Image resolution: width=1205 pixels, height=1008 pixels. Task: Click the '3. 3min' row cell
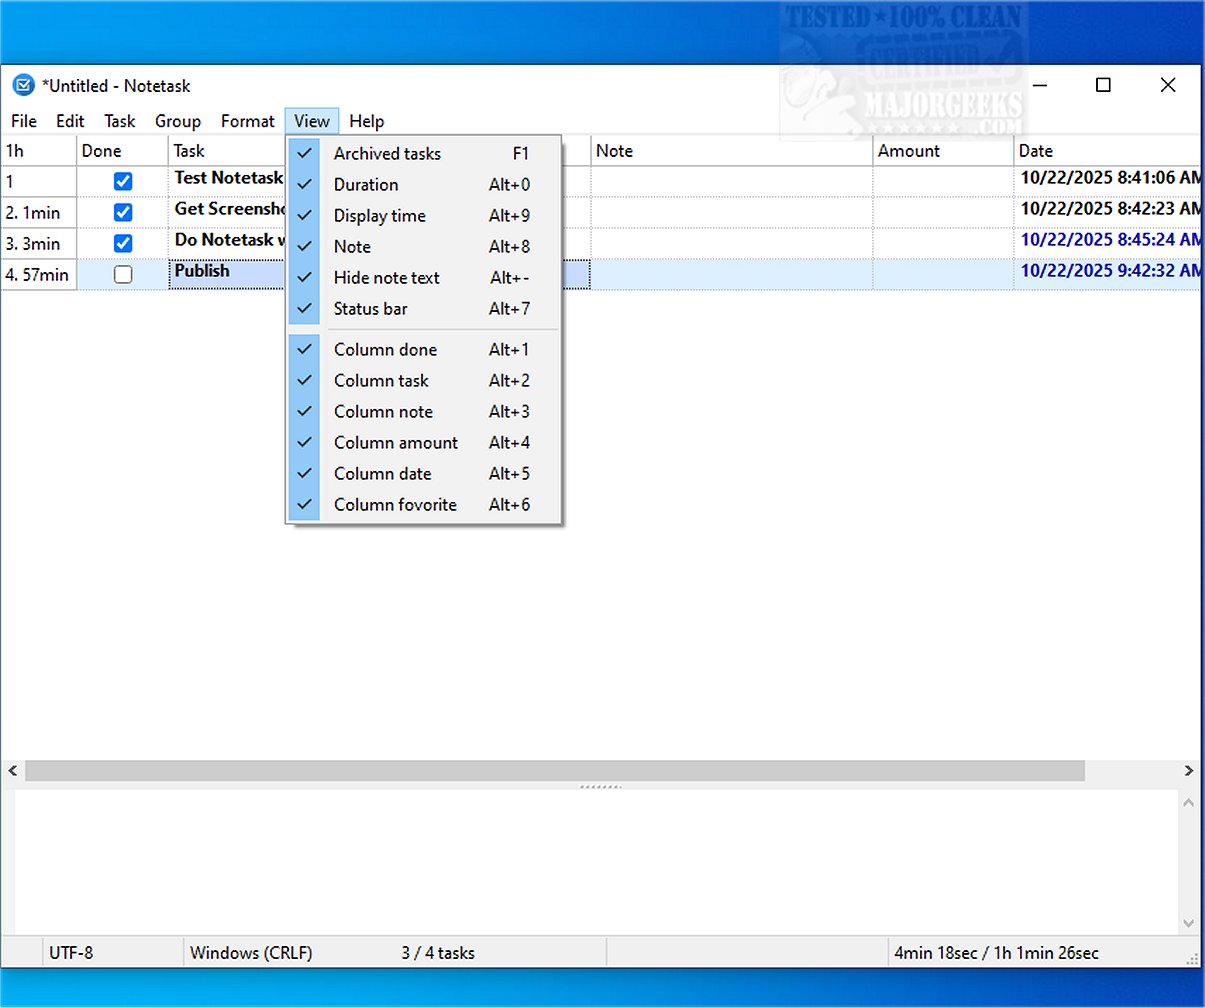pyautogui.click(x=39, y=244)
